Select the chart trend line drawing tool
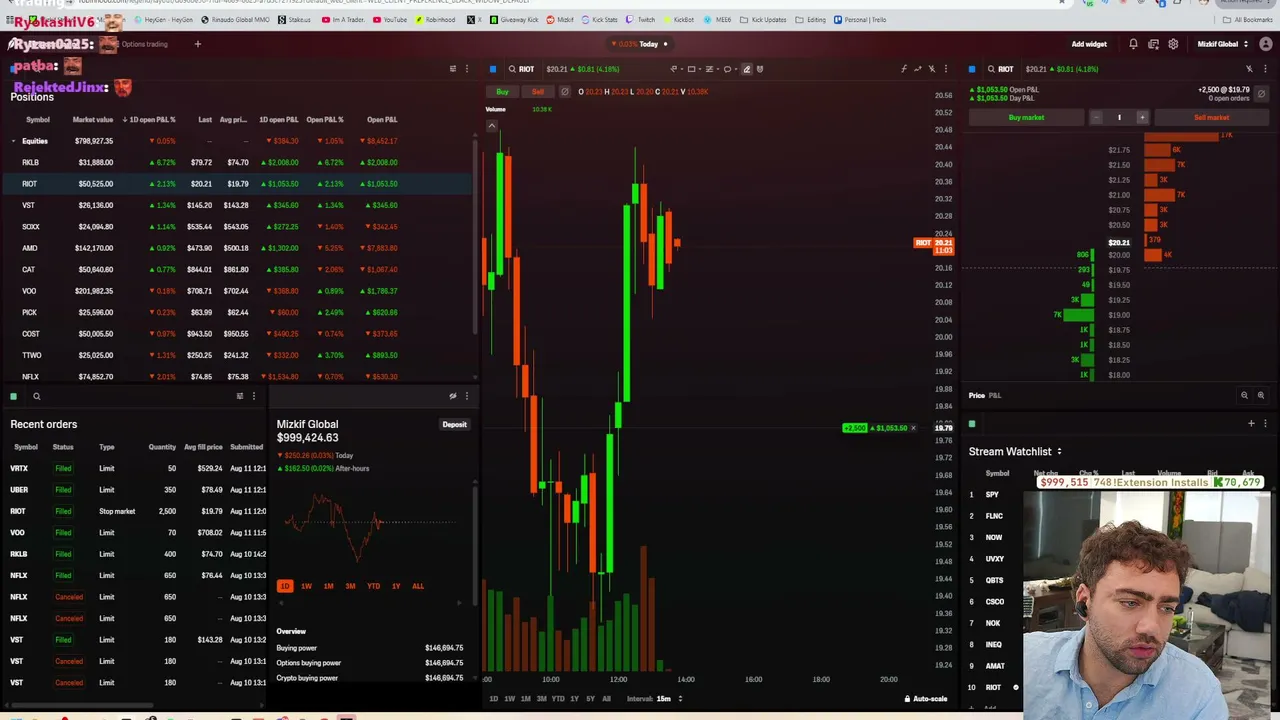 pyautogui.click(x=673, y=69)
